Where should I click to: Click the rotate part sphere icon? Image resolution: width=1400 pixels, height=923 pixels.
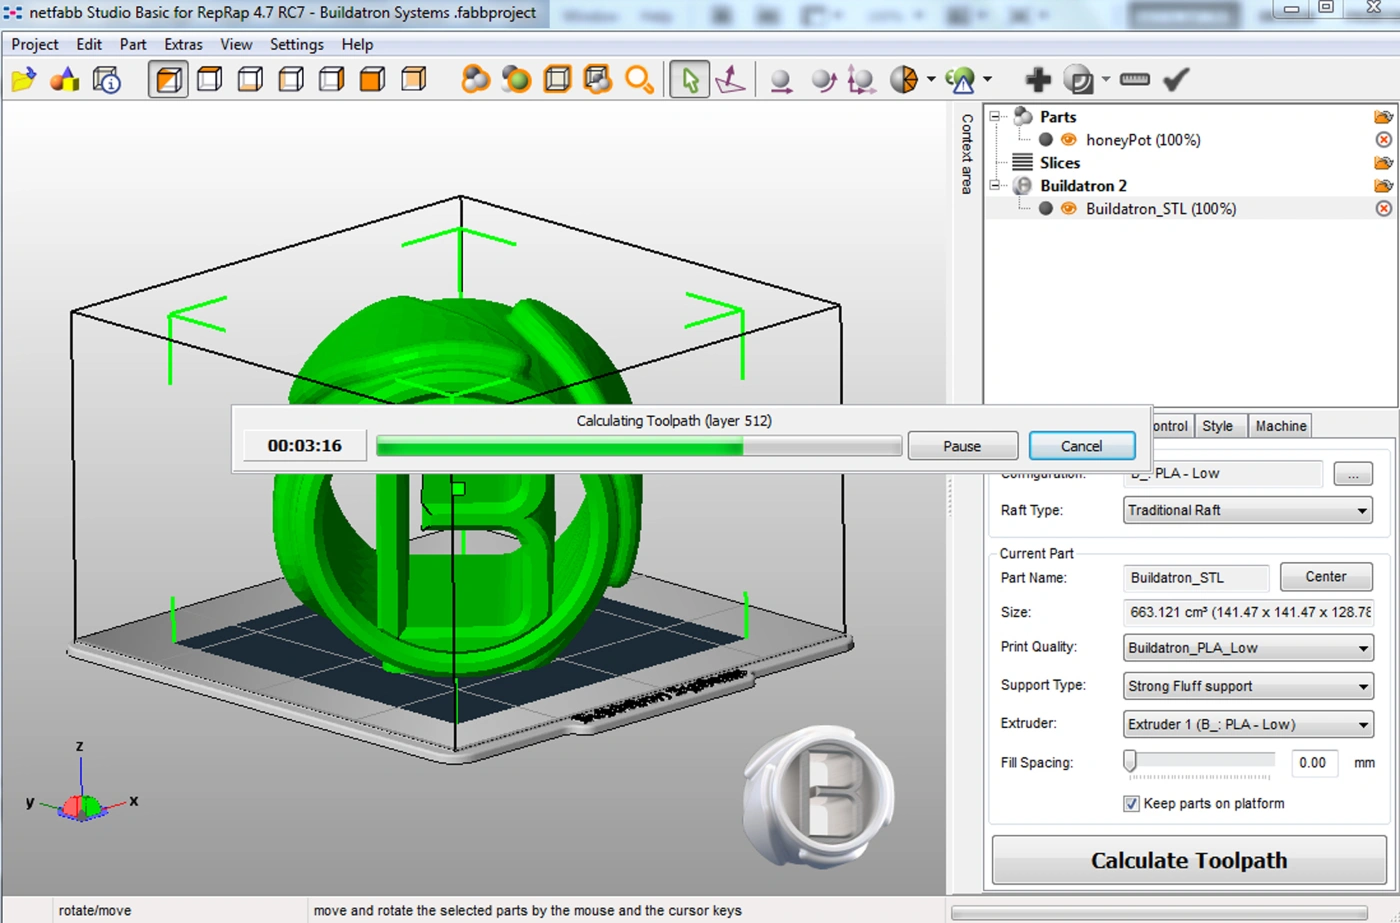[822, 80]
